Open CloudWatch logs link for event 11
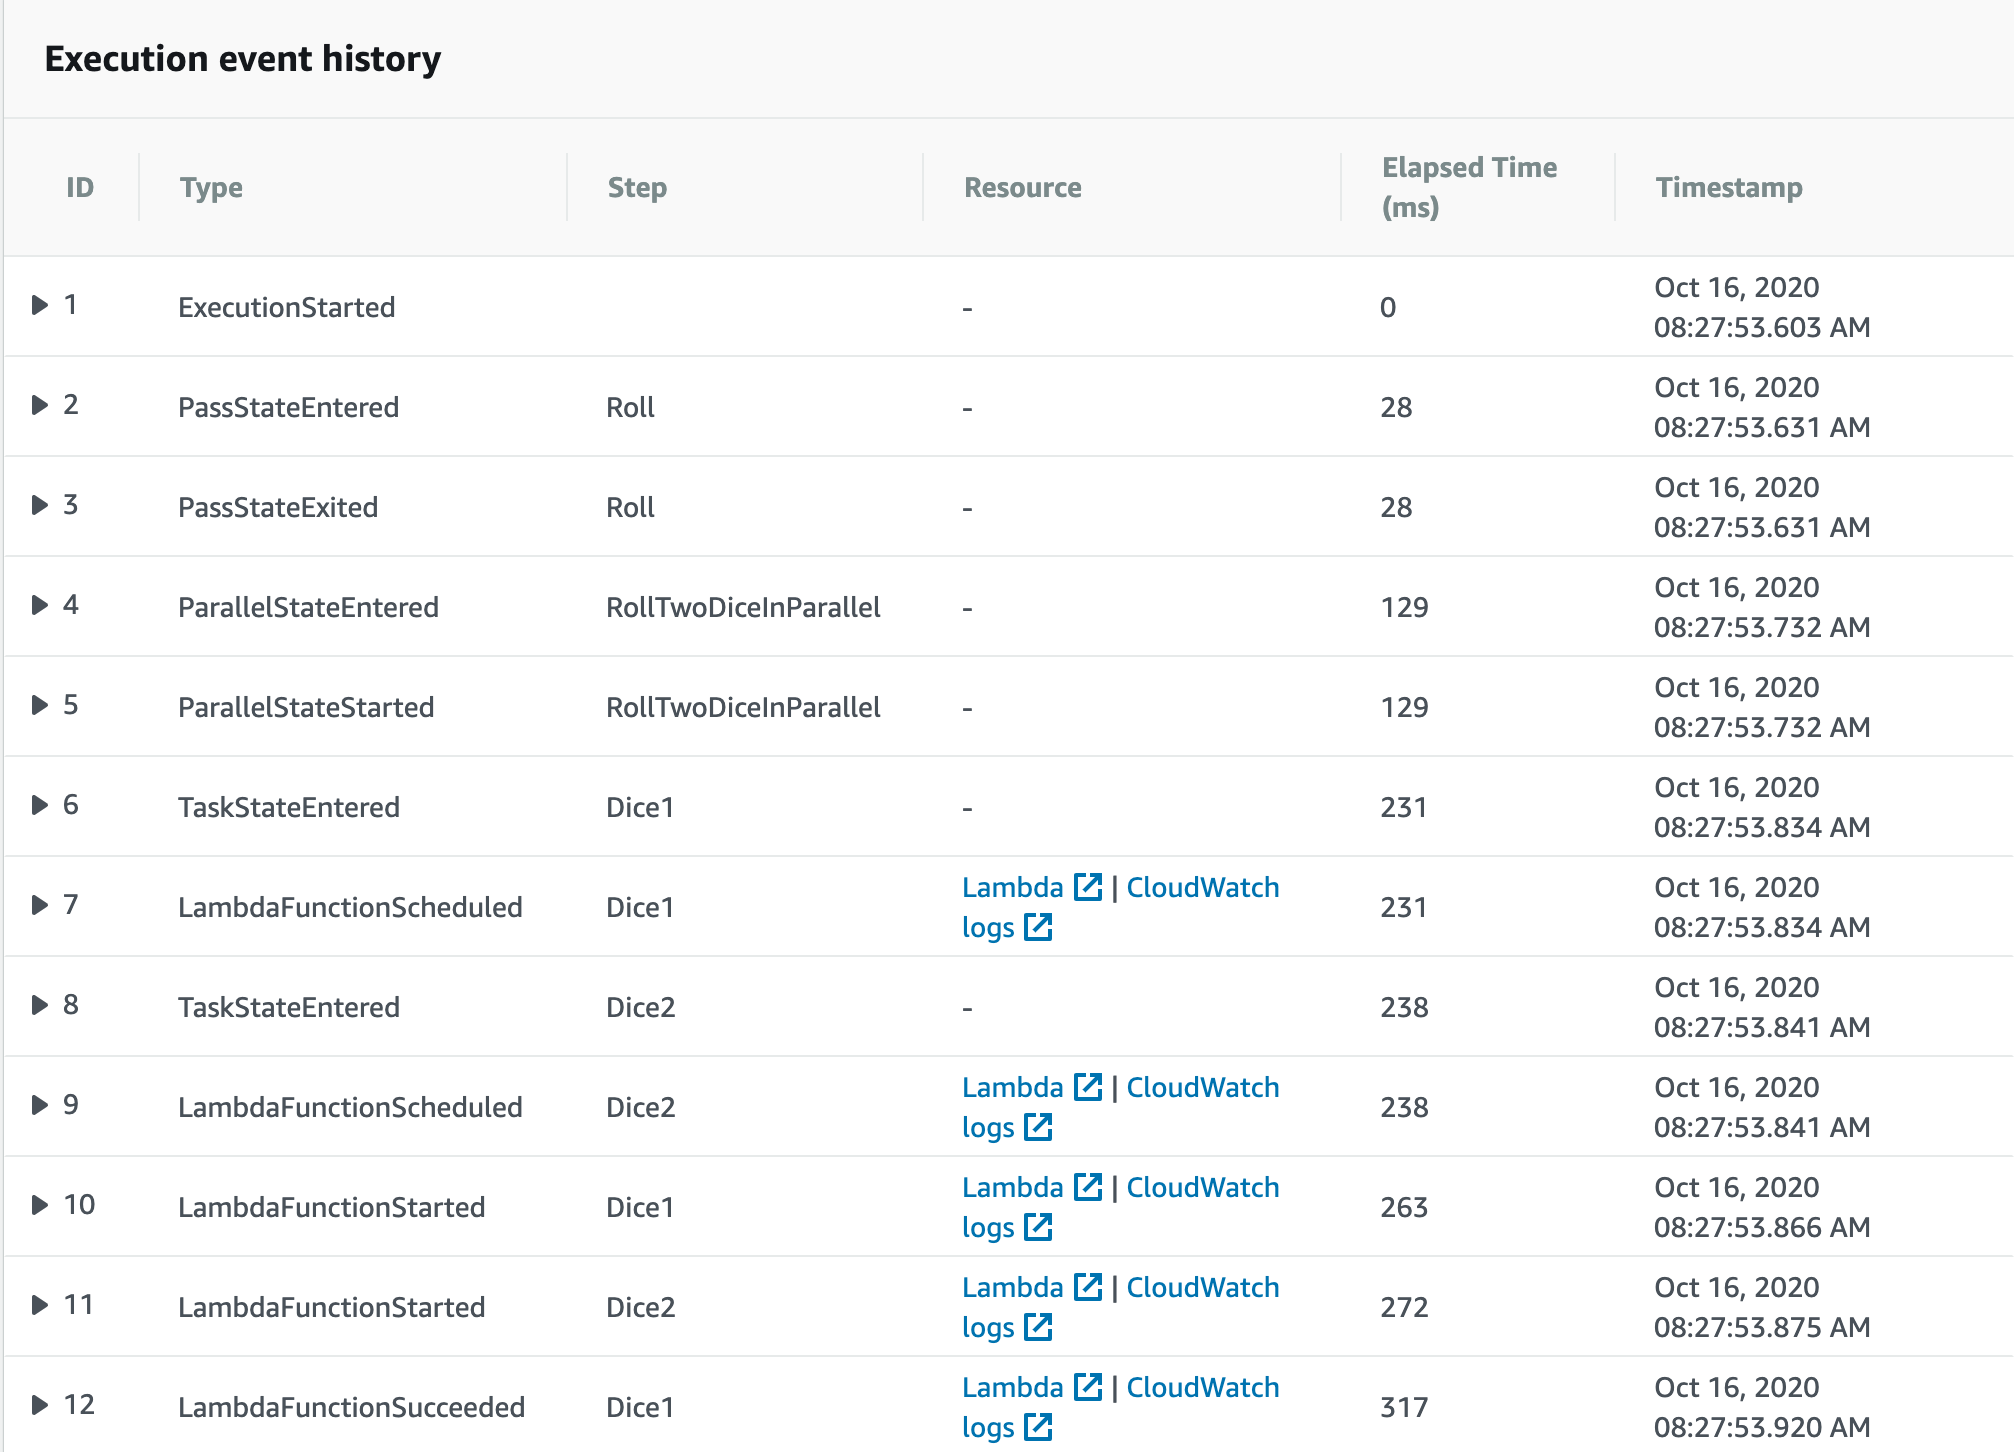Image resolution: width=2014 pixels, height=1452 pixels. coord(1120,1307)
